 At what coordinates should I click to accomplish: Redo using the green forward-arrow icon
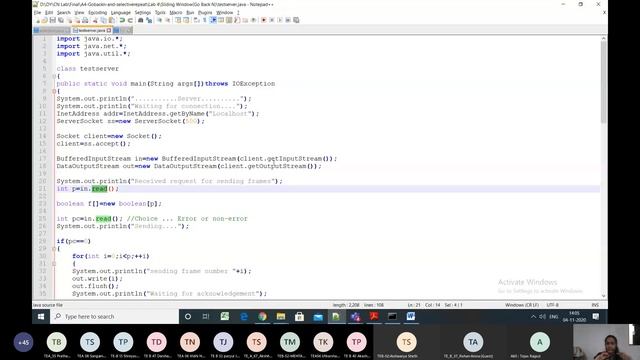click(x=131, y=20)
